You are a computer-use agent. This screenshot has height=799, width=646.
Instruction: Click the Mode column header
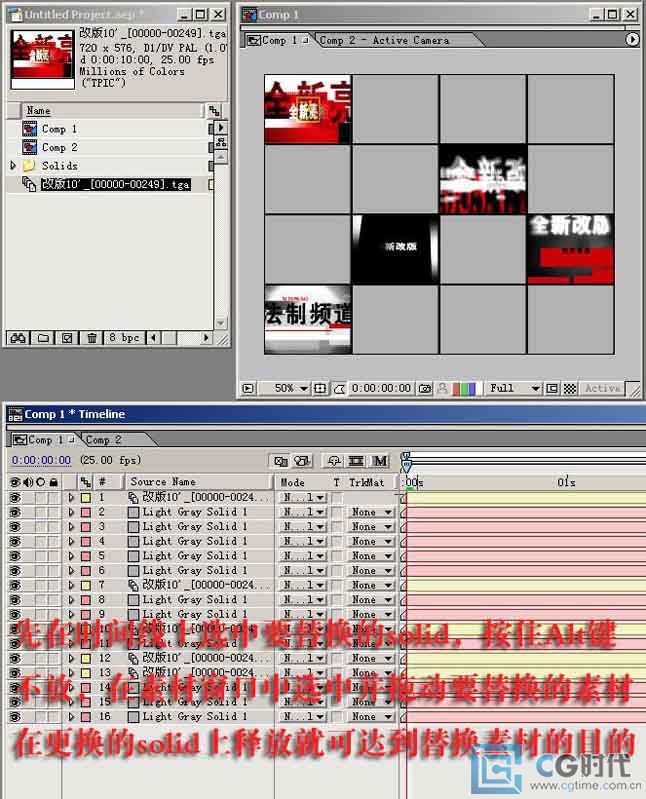[292, 482]
